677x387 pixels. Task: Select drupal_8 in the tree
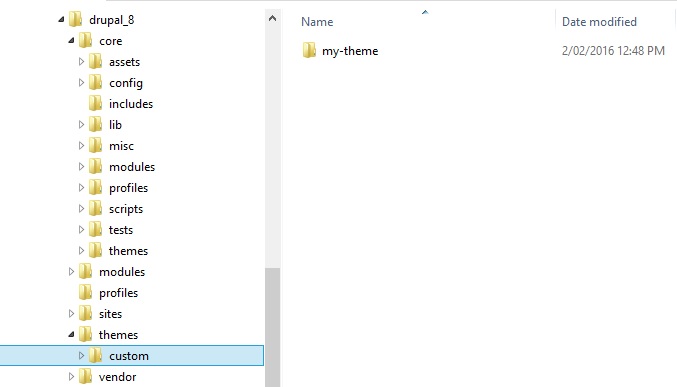tap(111, 20)
